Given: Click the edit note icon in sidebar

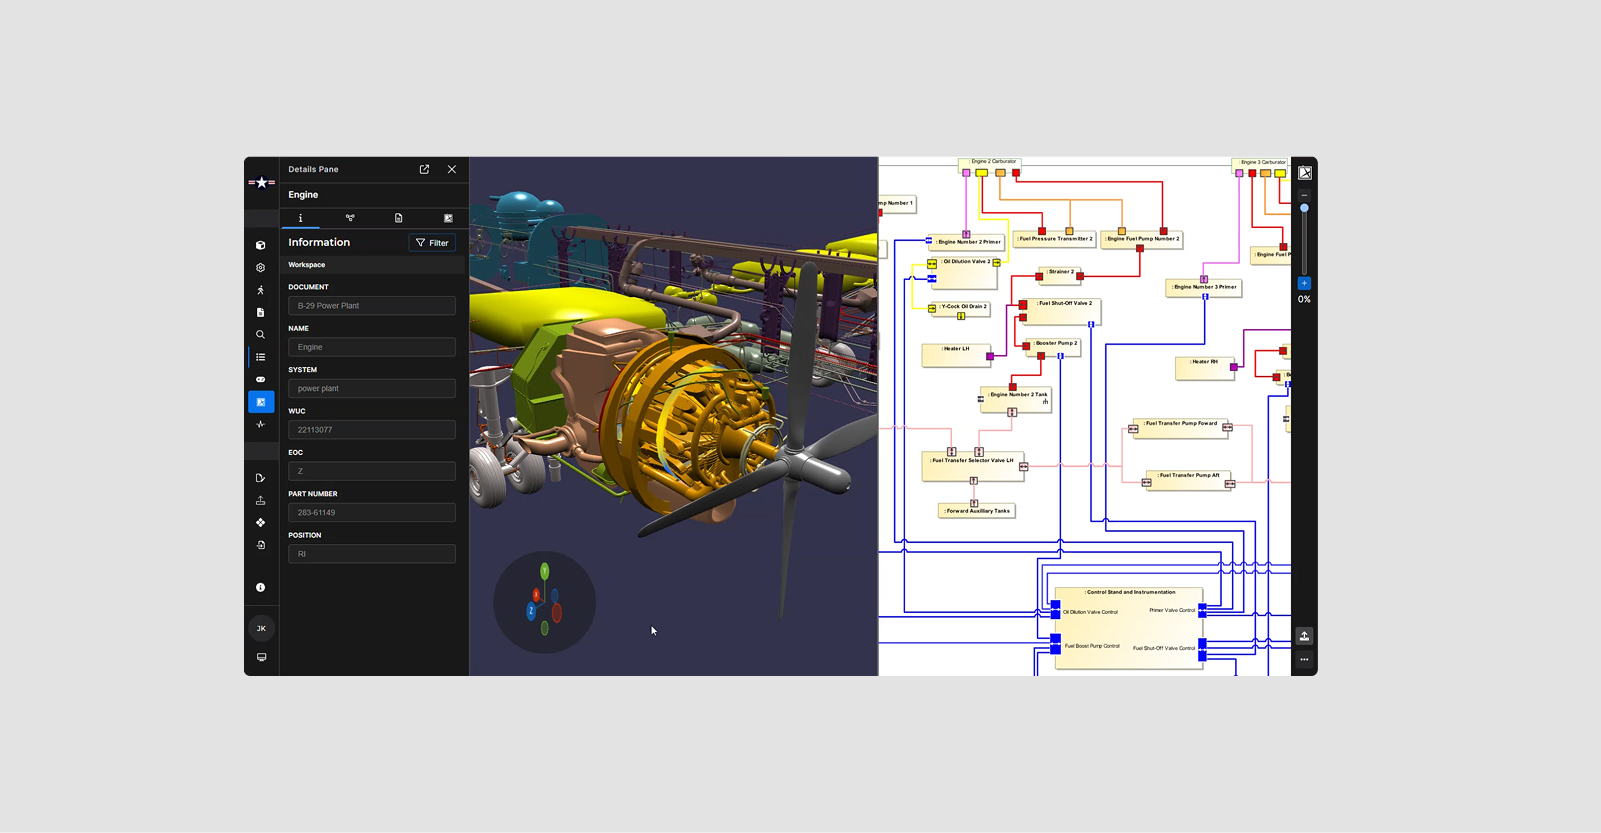Looking at the screenshot, I should tap(261, 478).
